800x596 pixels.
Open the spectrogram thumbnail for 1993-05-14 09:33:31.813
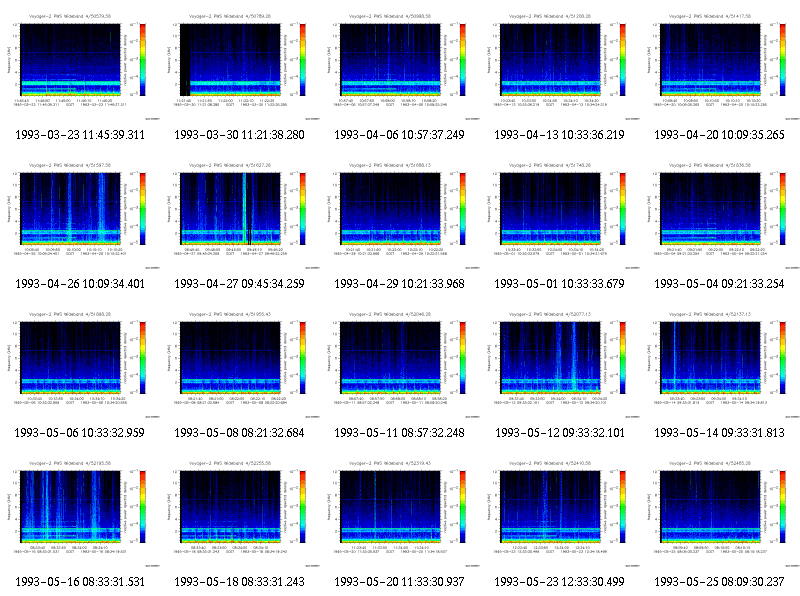[x=720, y=364]
